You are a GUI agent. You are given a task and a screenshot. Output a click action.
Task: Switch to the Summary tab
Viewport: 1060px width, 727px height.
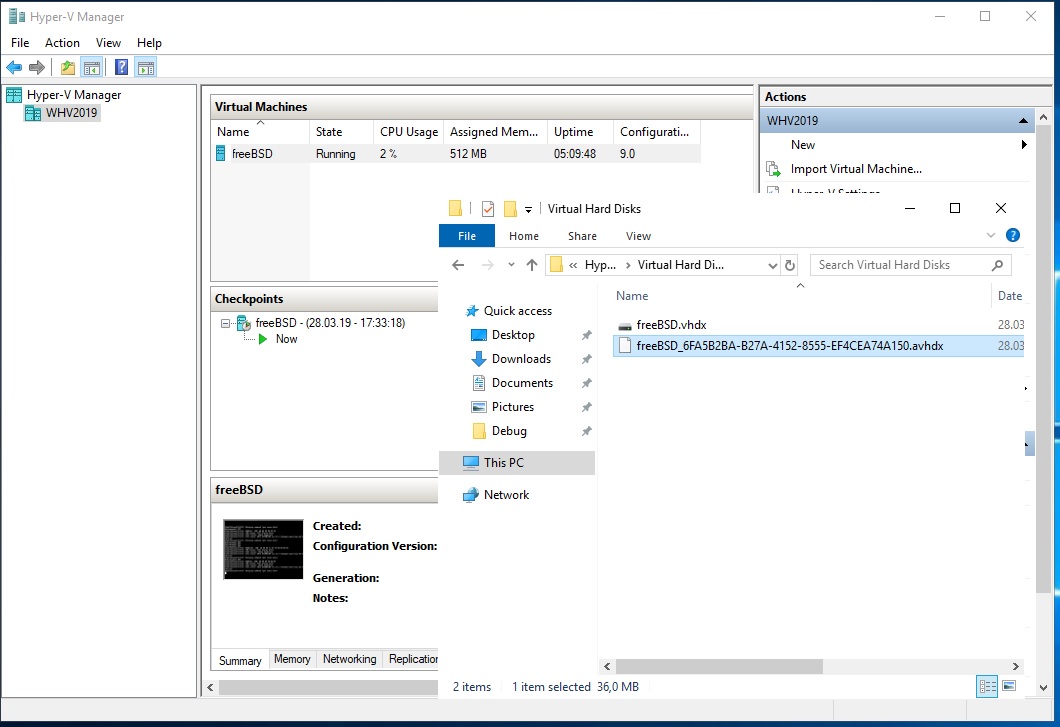240,660
